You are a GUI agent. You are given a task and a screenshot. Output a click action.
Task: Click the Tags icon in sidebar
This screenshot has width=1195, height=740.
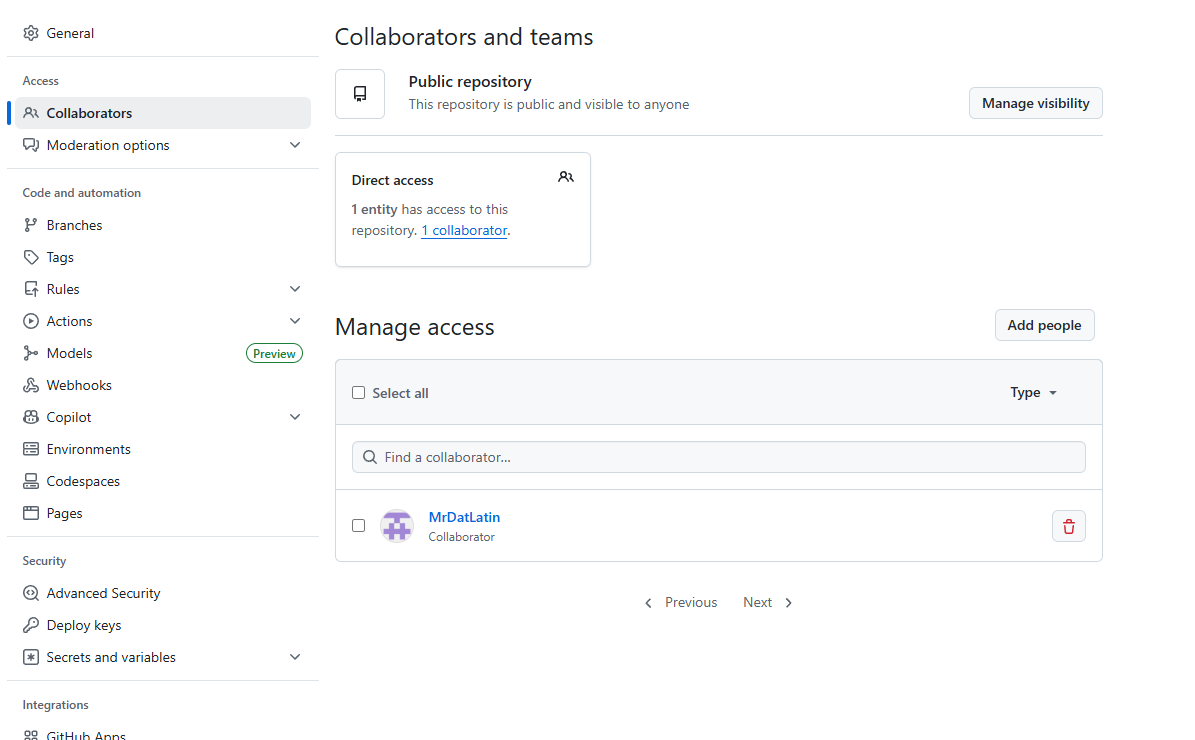tap(31, 257)
